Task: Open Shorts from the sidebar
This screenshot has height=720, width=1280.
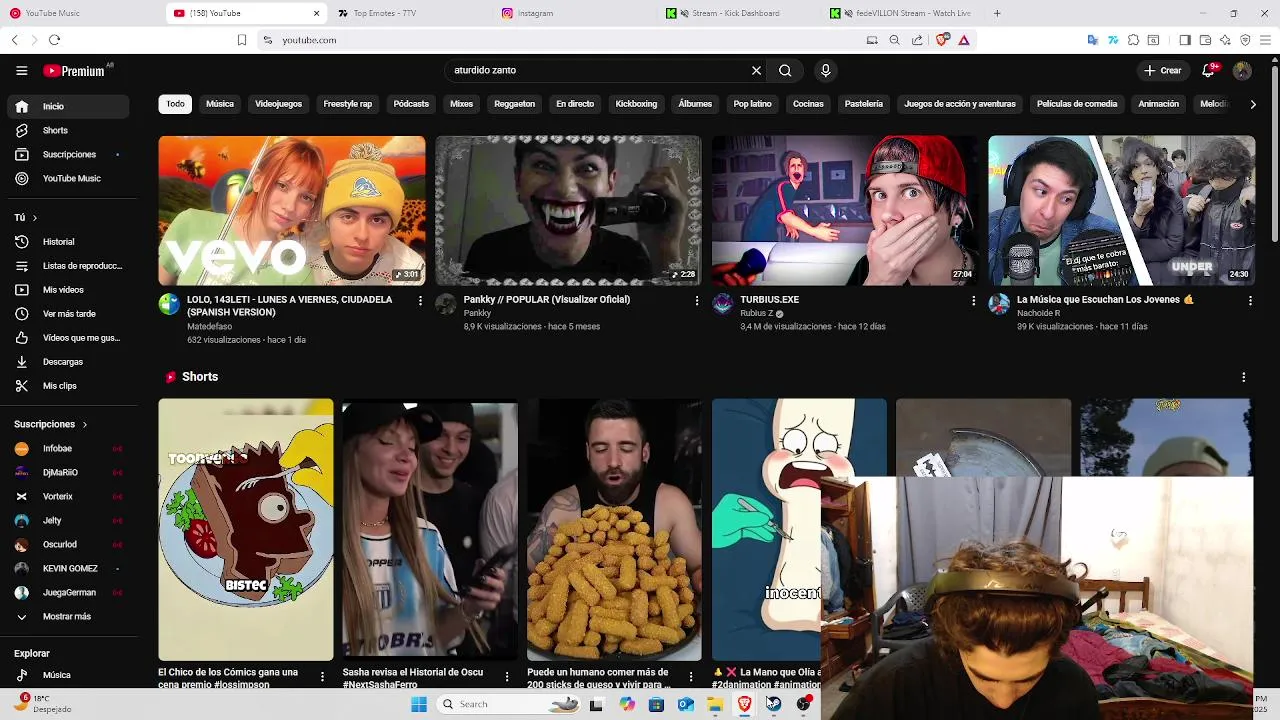Action: click(x=68, y=130)
